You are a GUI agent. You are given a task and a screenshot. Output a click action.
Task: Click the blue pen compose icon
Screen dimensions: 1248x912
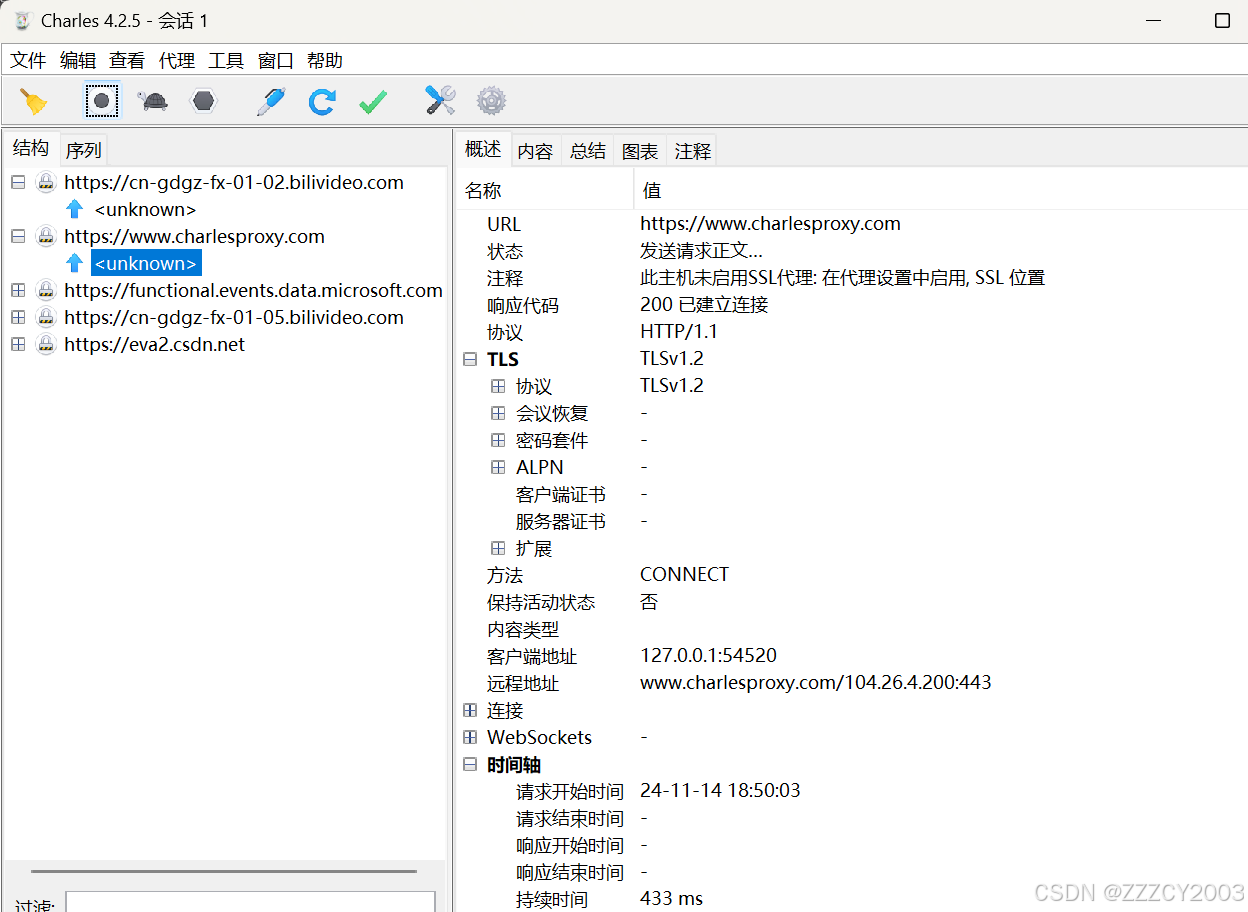270,101
